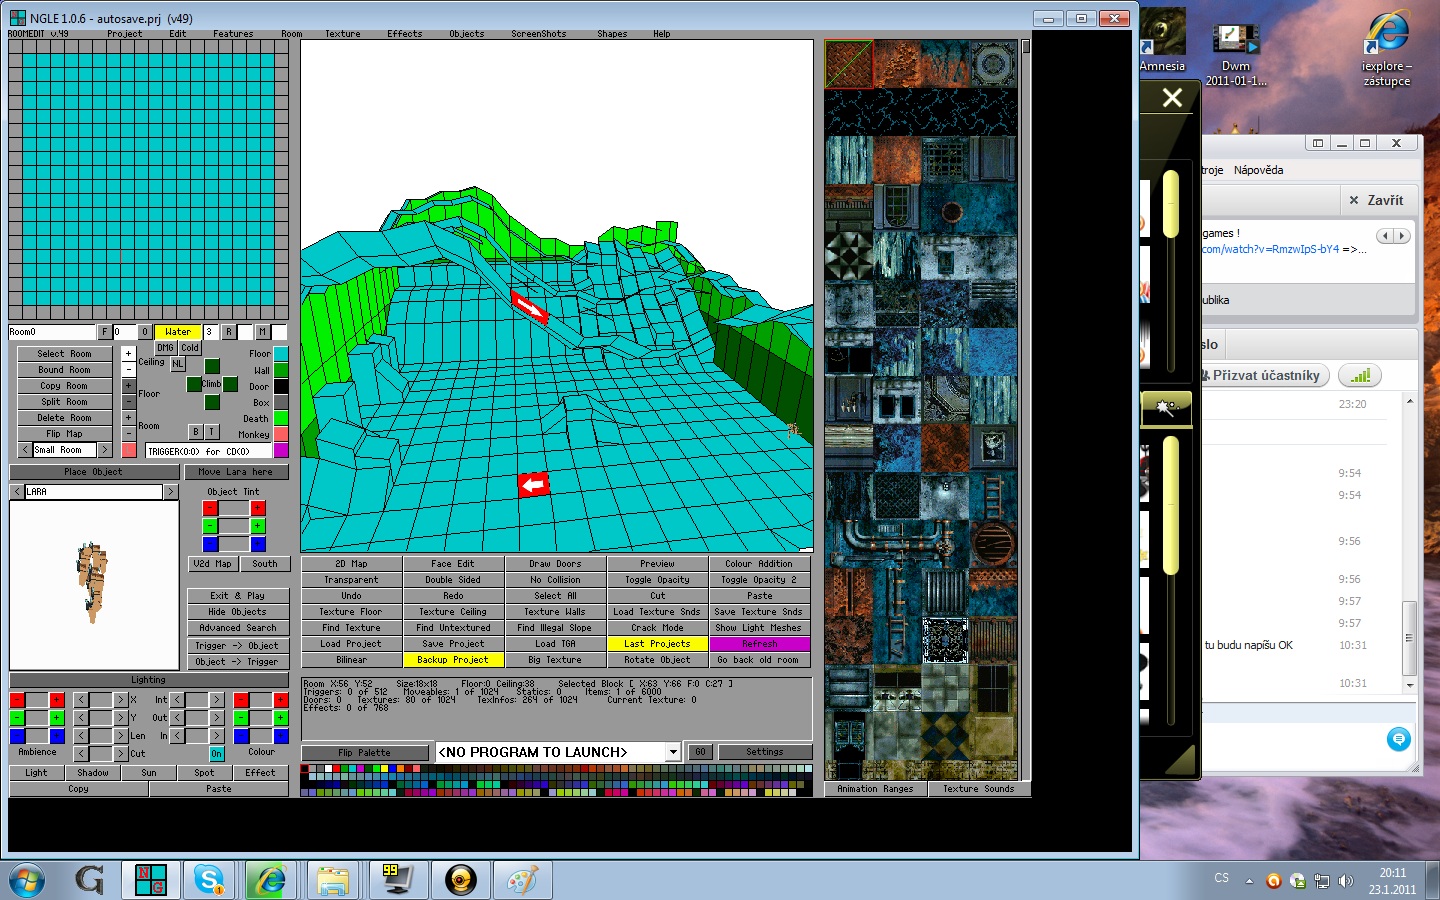Click the top Climb direction square
1440x900 pixels.
(212, 367)
